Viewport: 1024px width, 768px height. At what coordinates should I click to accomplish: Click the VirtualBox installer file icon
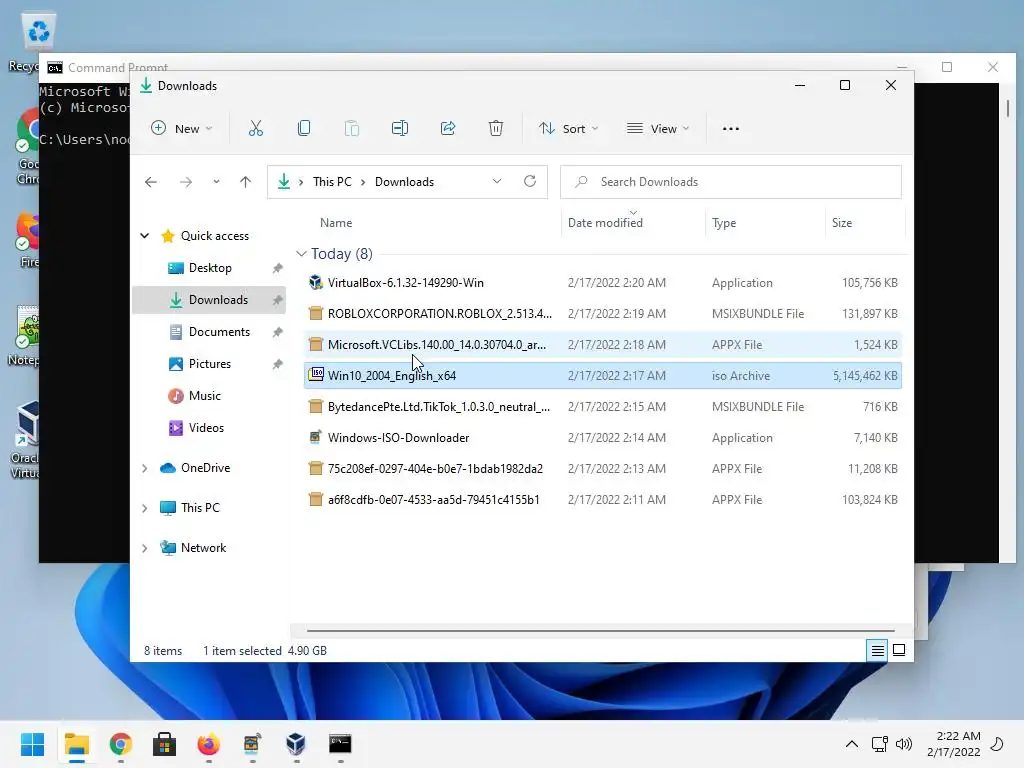tap(316, 283)
